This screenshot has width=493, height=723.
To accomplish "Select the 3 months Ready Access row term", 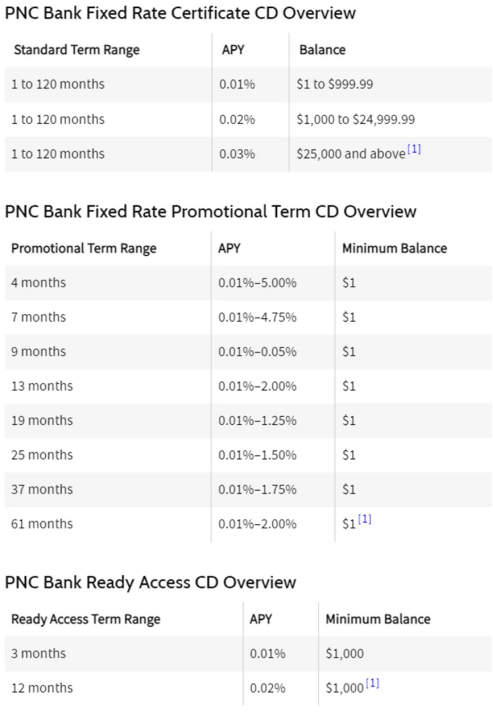I will tap(38, 653).
